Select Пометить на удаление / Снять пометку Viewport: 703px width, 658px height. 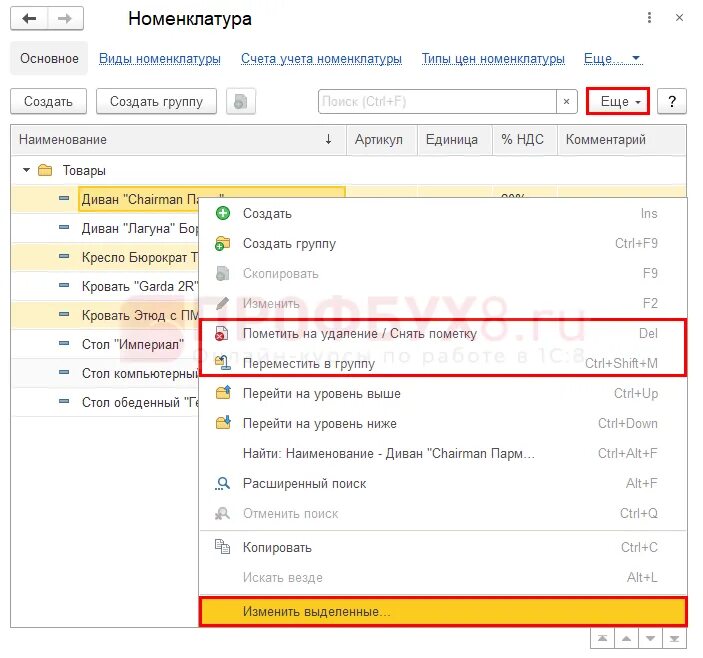point(443,334)
